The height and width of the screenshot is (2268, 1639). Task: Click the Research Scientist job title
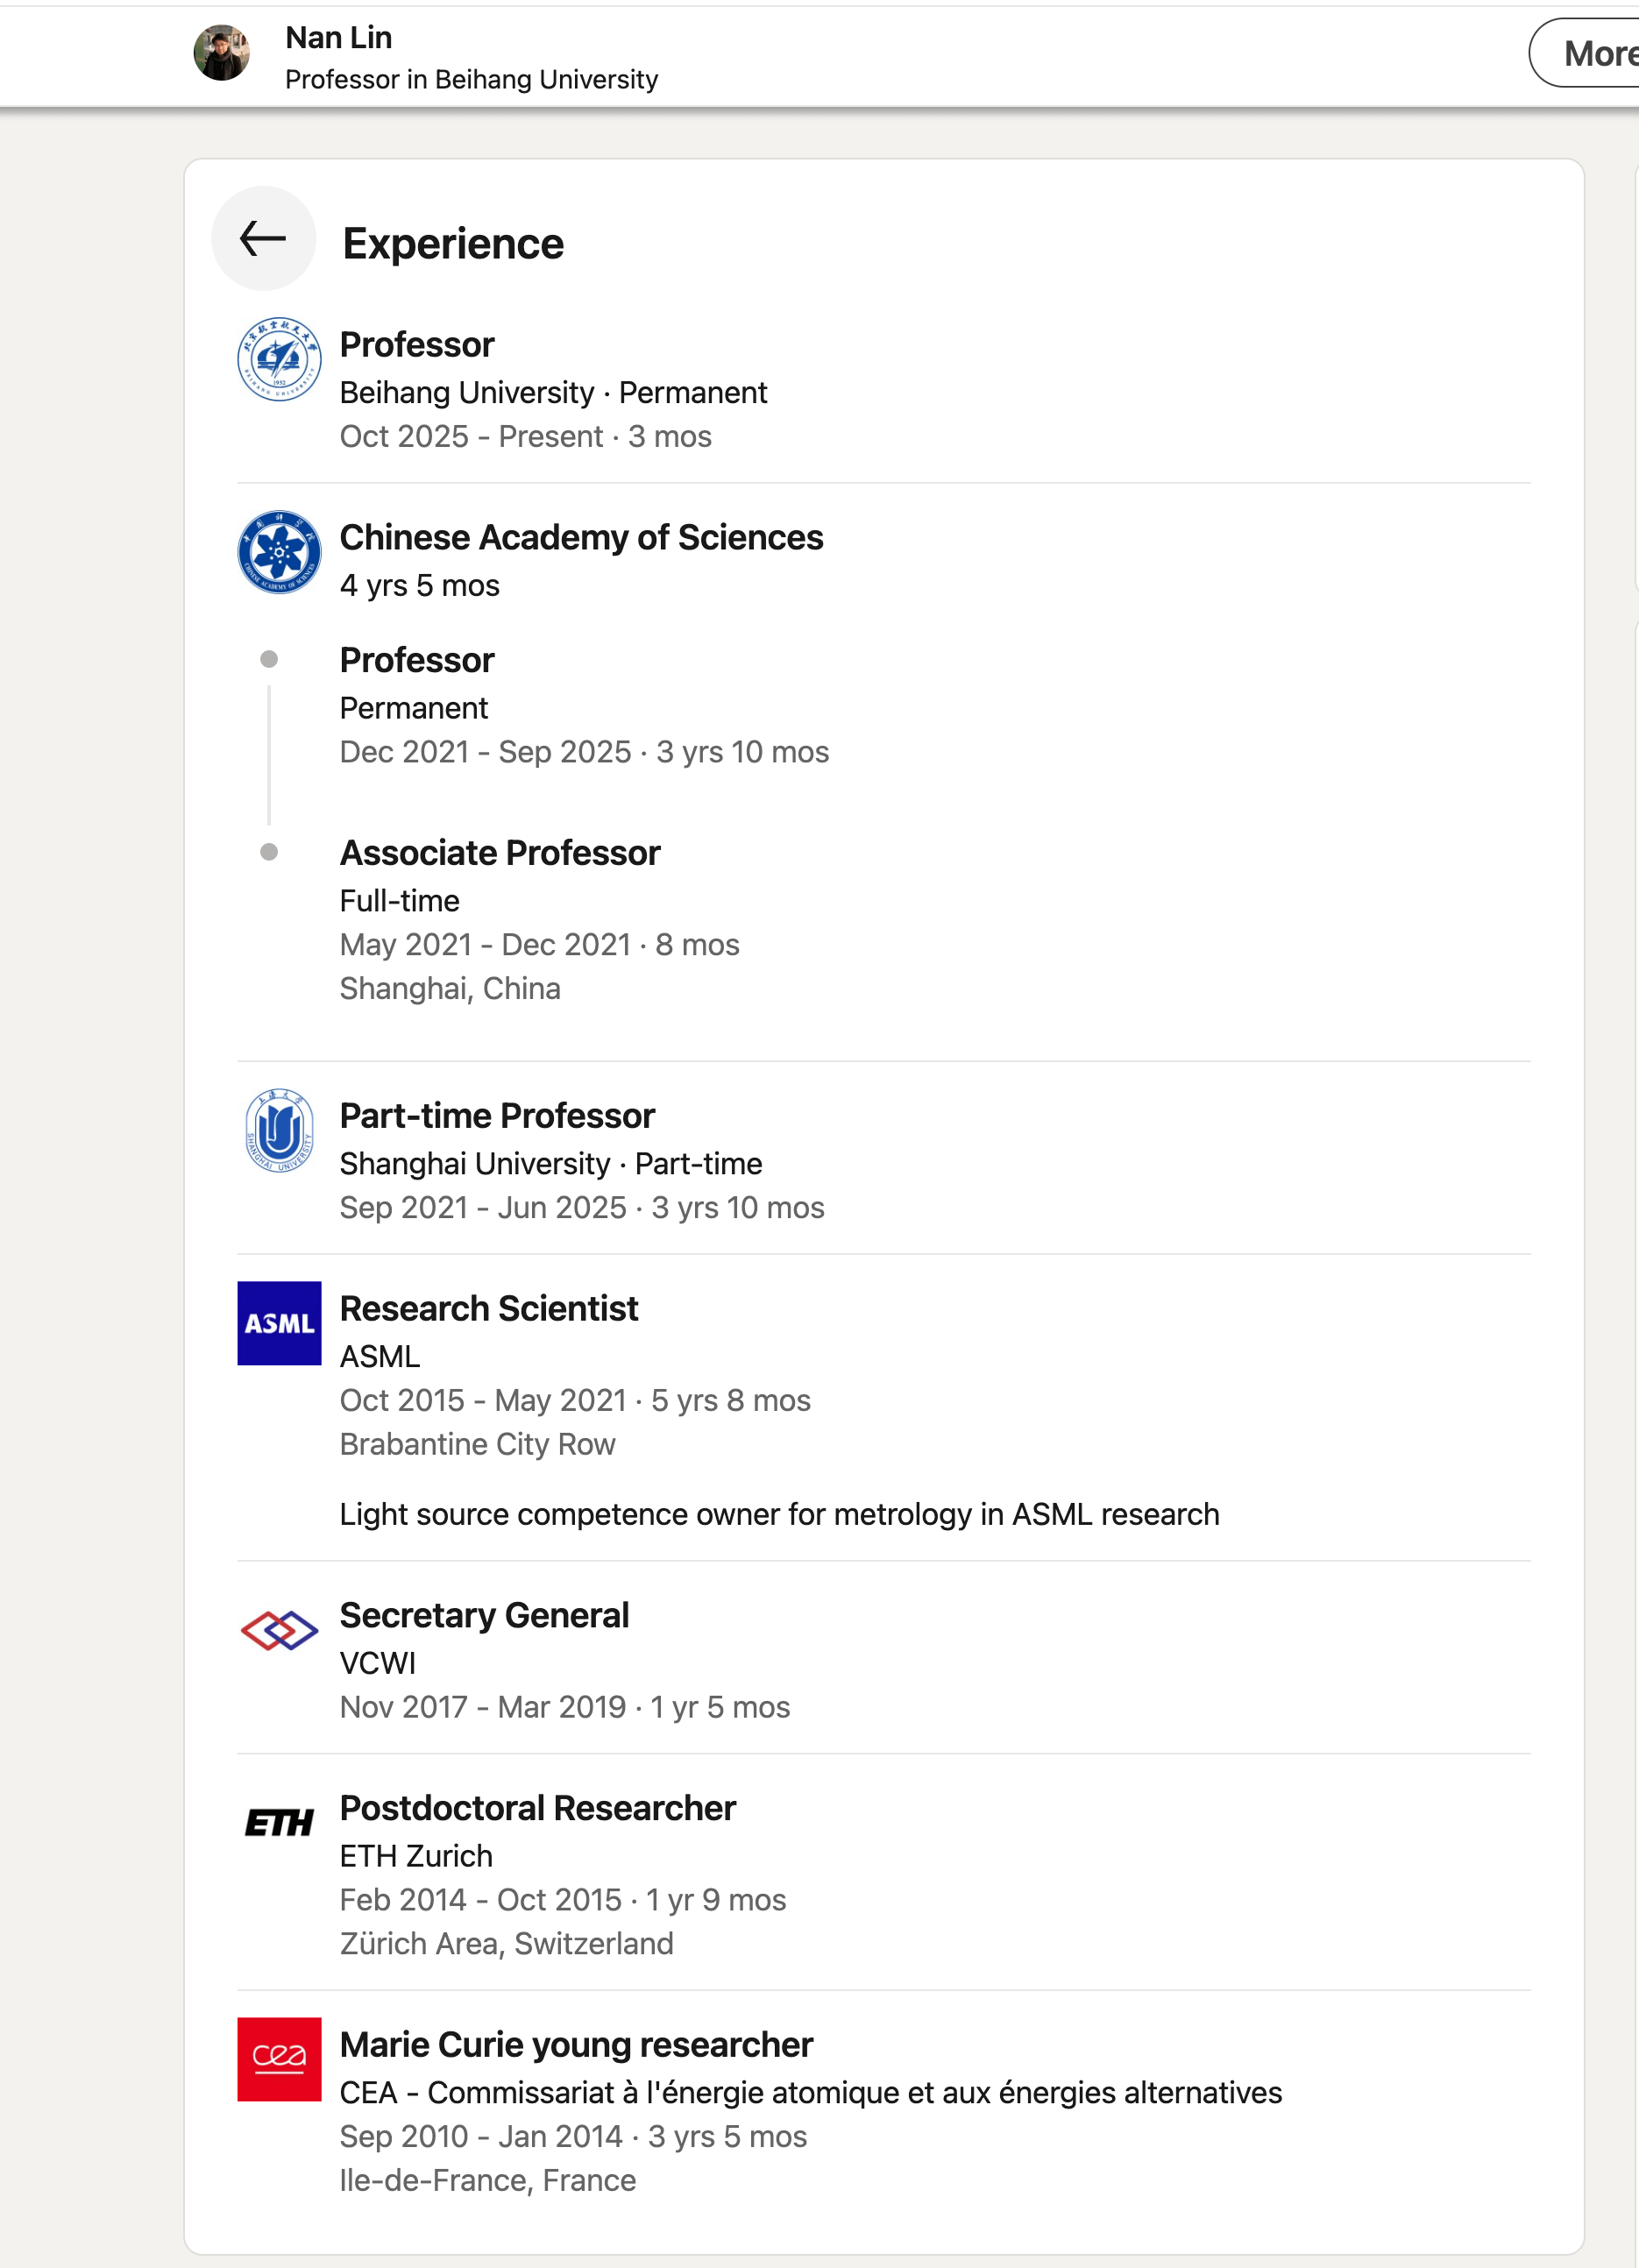[x=489, y=1308]
